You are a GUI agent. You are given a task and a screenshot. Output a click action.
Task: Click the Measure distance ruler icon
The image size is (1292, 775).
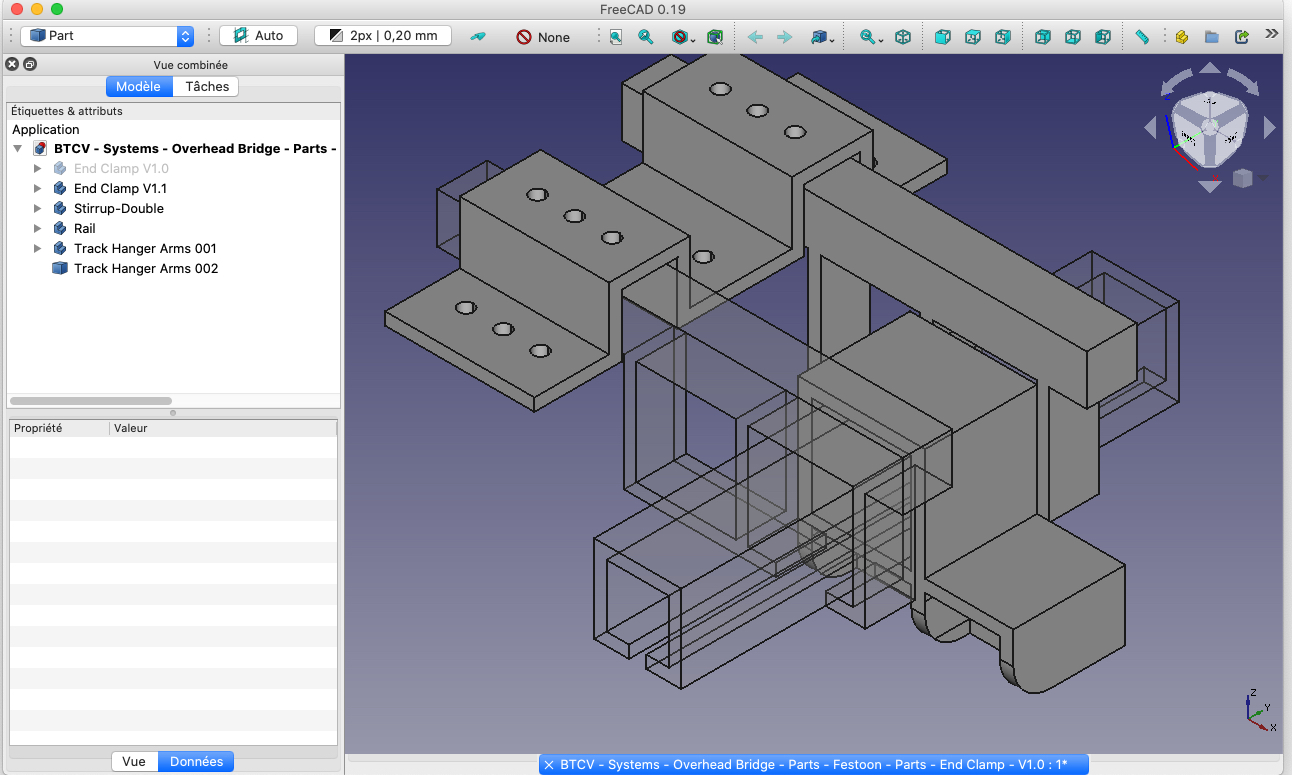(1142, 36)
